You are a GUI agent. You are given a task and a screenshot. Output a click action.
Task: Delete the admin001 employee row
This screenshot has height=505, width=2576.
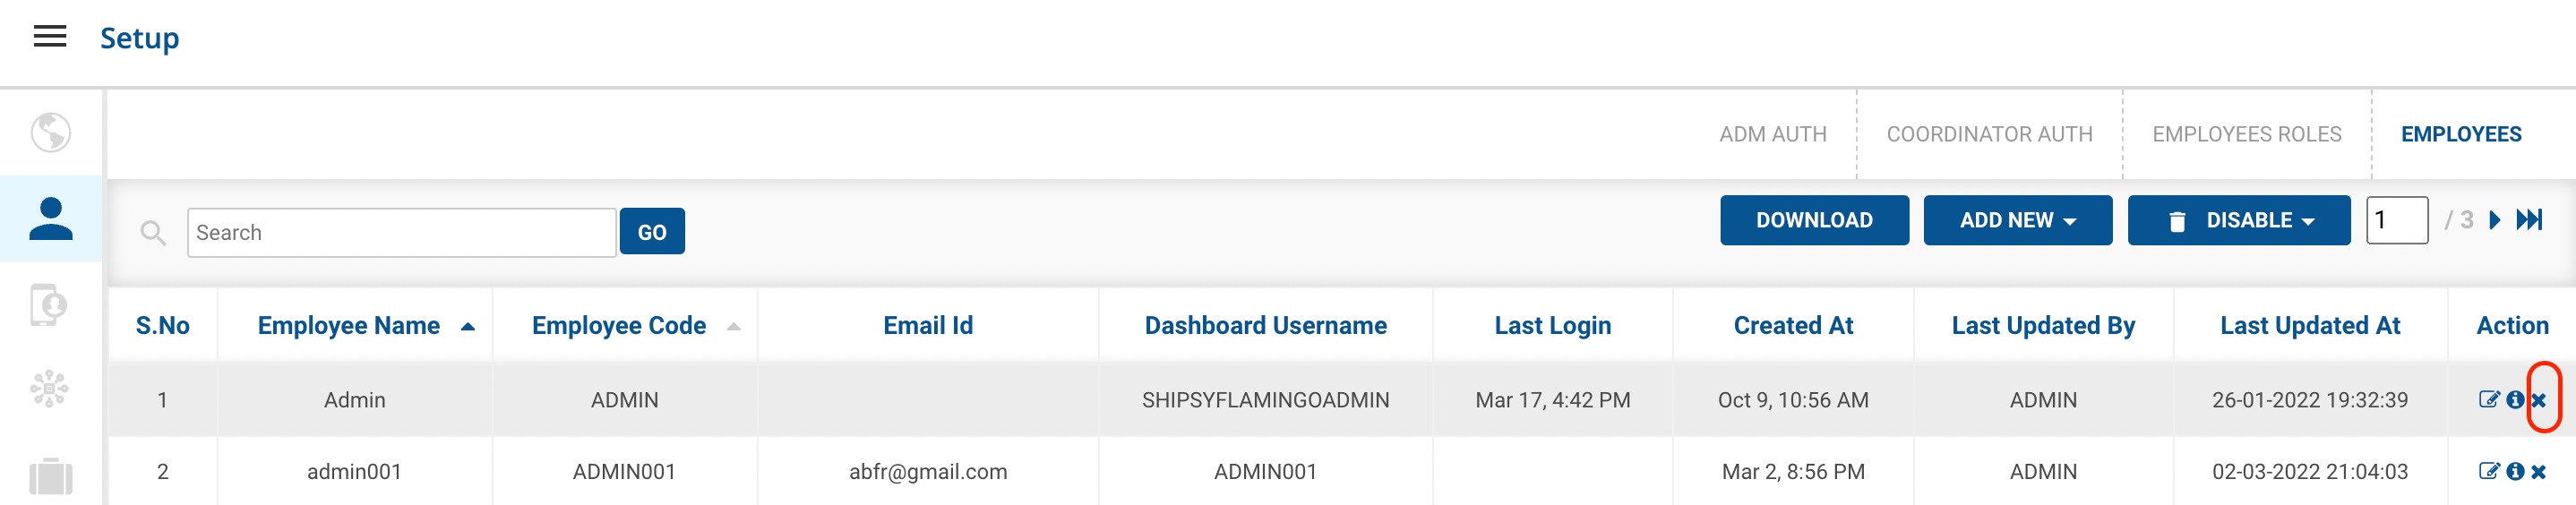click(2539, 472)
